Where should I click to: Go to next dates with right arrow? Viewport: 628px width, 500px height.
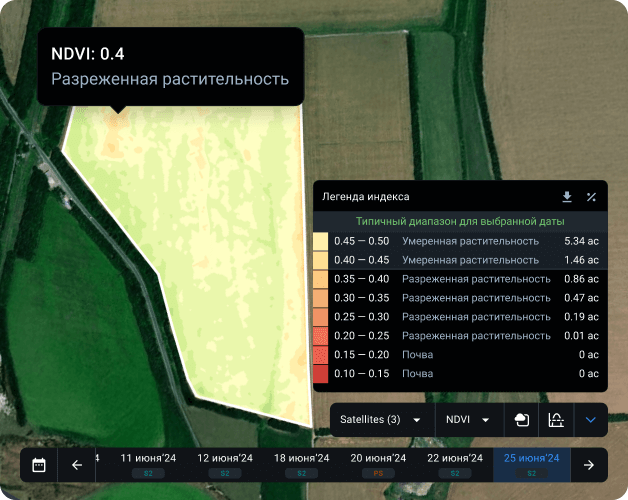[x=589, y=465]
